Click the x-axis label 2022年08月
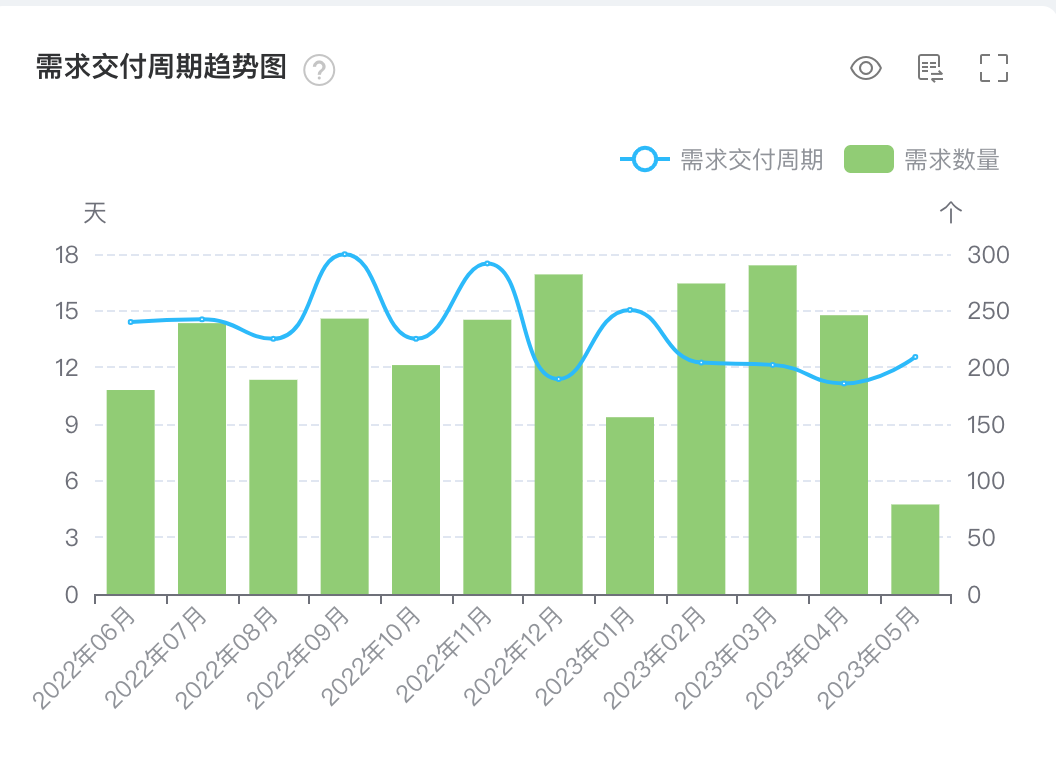The width and height of the screenshot is (1056, 768). 228,657
